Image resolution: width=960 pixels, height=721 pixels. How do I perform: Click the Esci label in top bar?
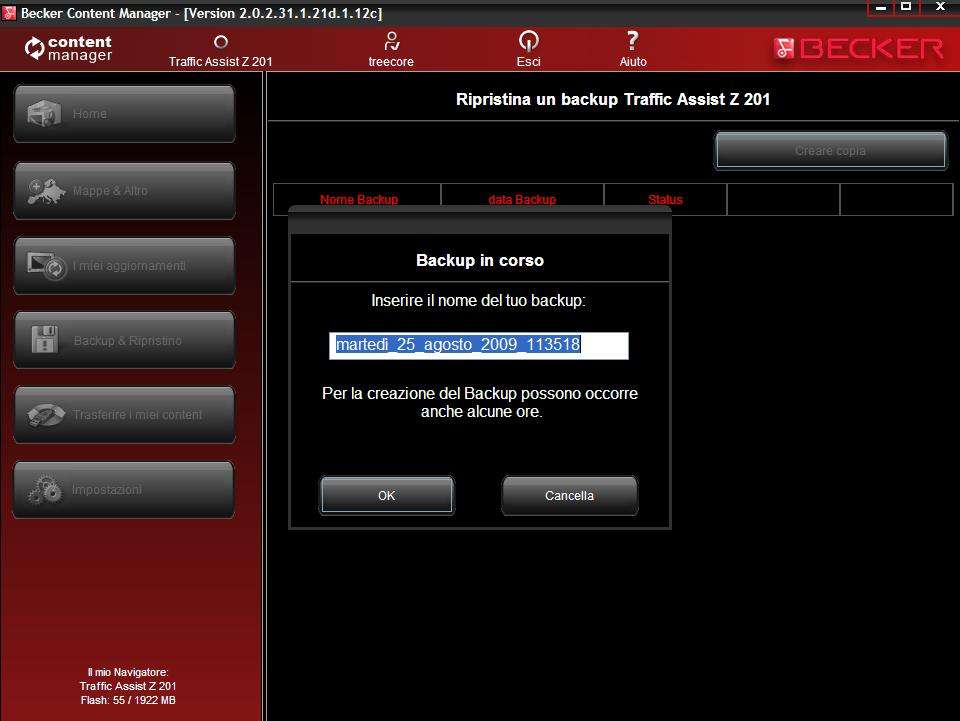point(528,62)
